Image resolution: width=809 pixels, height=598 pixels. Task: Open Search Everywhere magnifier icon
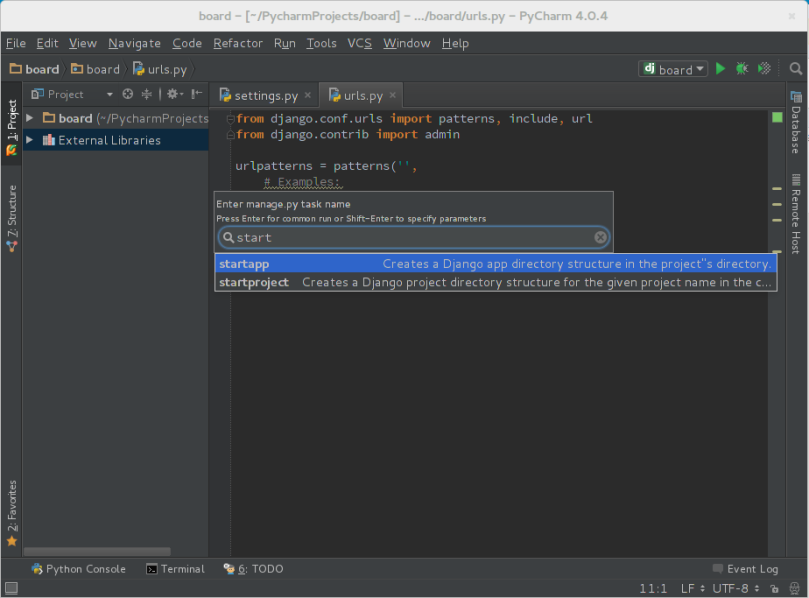796,69
